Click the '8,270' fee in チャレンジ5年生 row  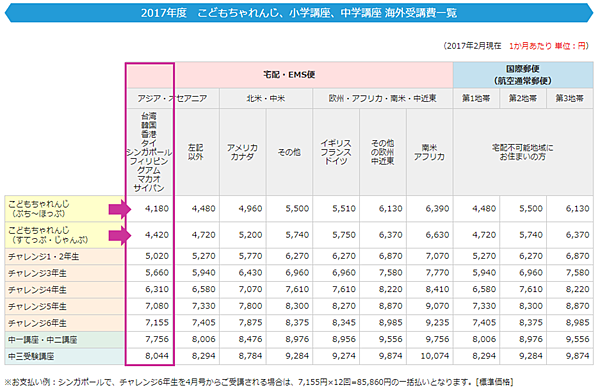(344, 306)
